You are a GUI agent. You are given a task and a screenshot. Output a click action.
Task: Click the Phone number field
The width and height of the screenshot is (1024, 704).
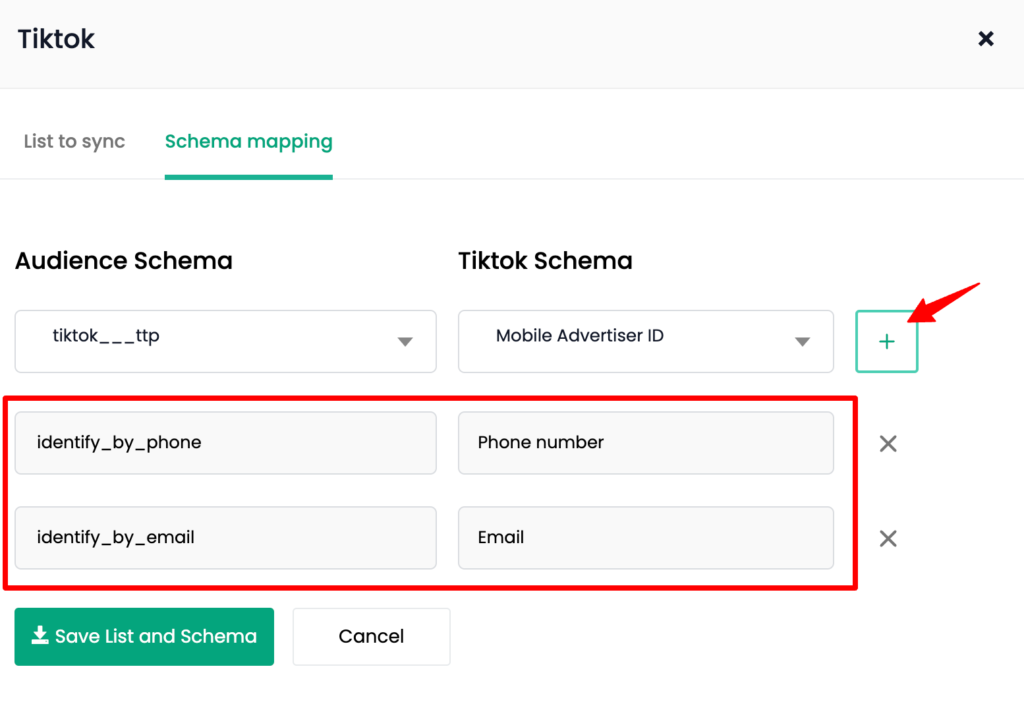pos(645,443)
